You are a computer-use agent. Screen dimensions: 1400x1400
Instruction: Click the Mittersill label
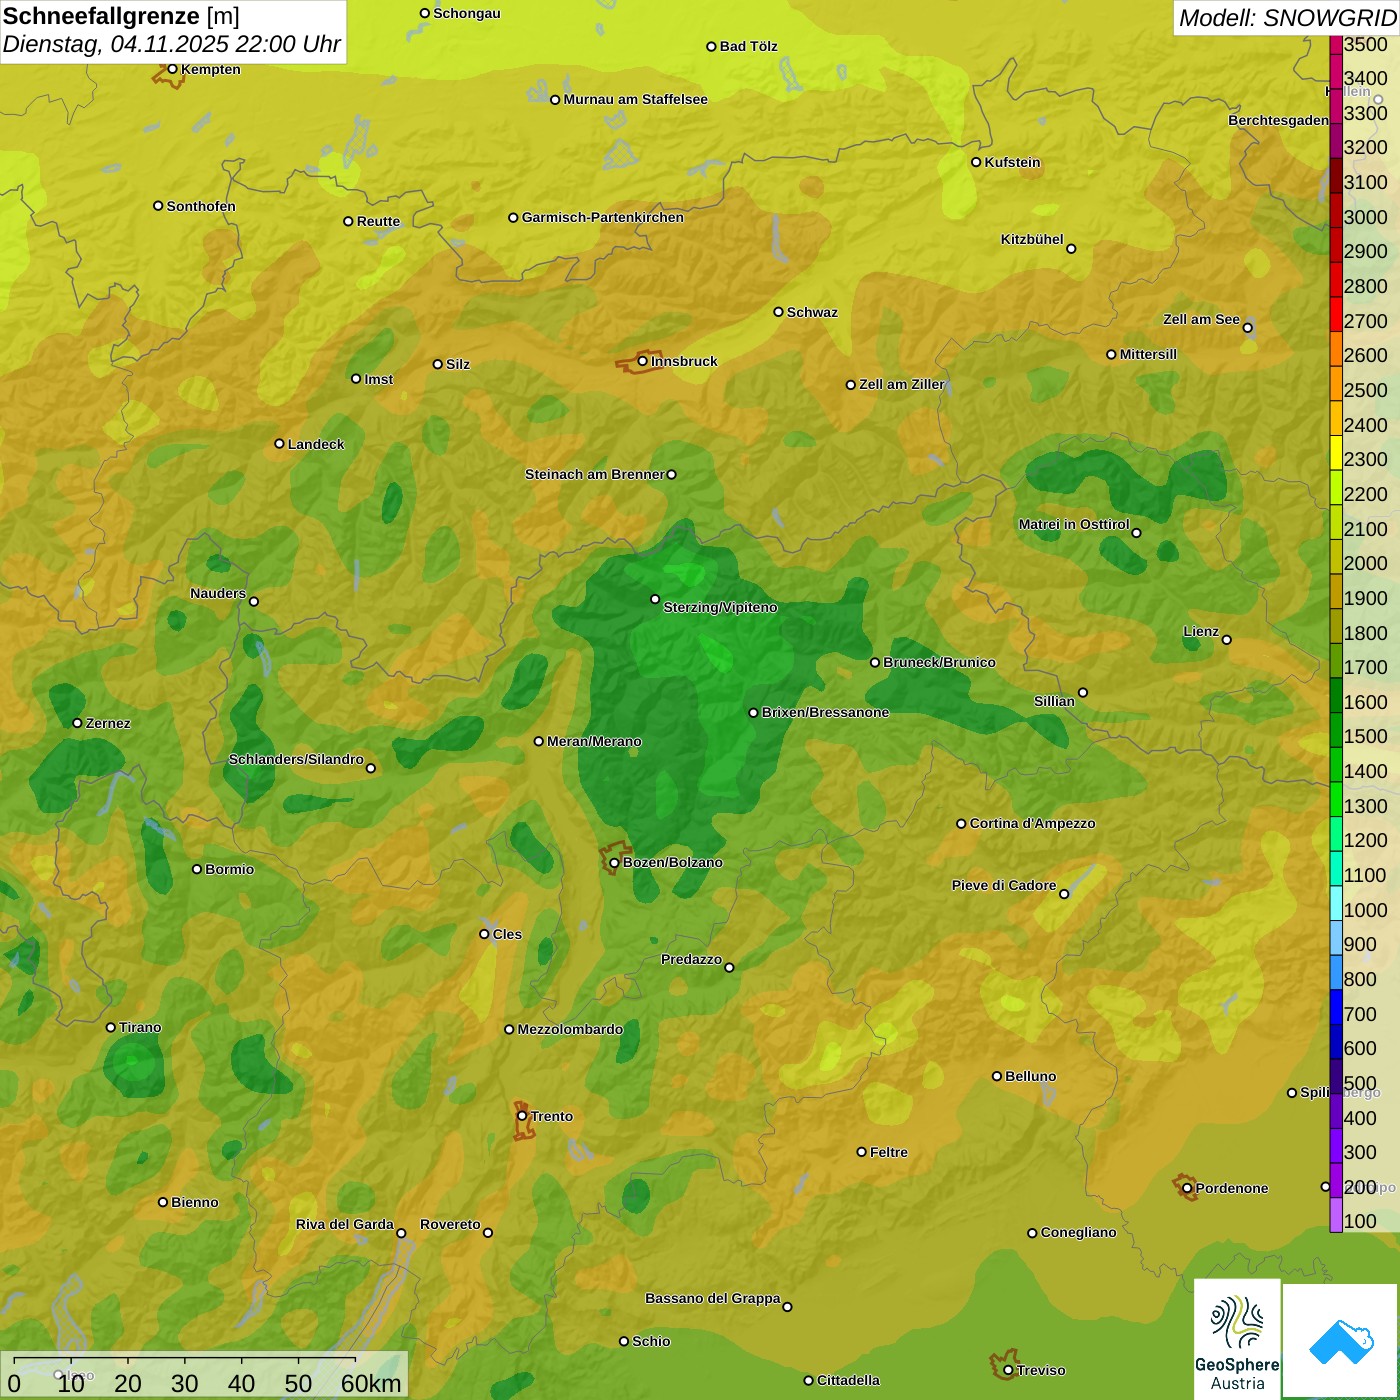click(x=1148, y=354)
